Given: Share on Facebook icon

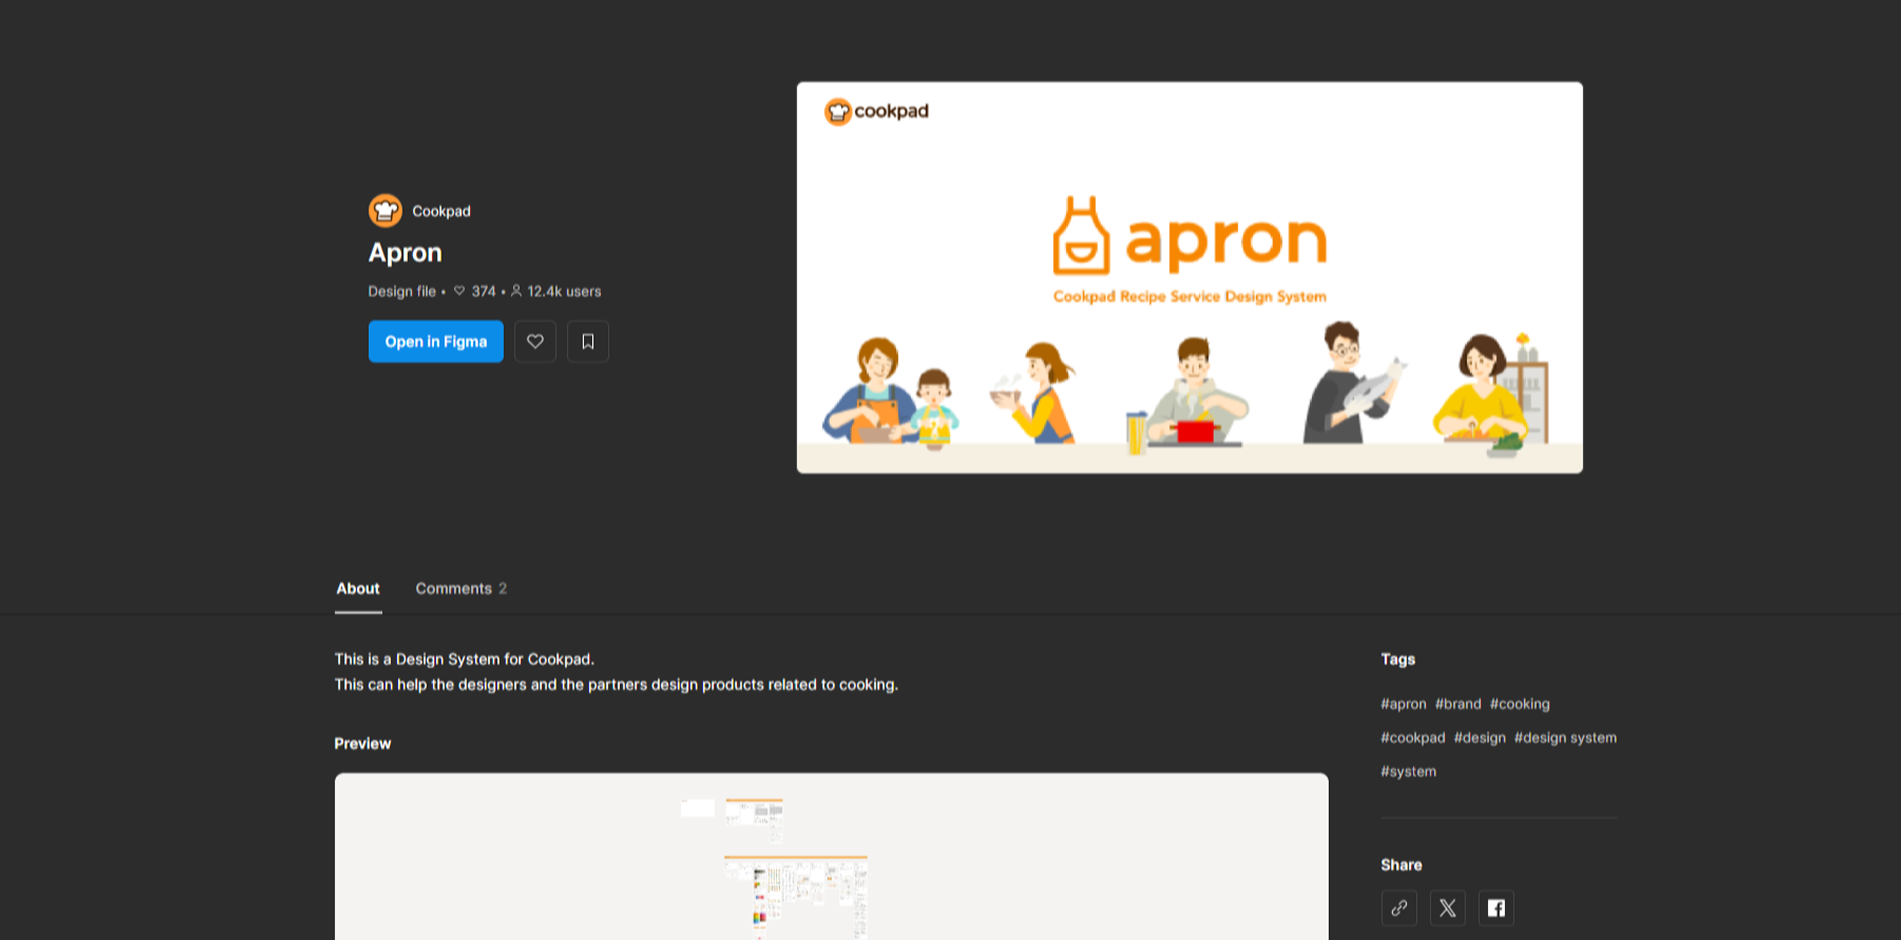Looking at the screenshot, I should pos(1496,908).
